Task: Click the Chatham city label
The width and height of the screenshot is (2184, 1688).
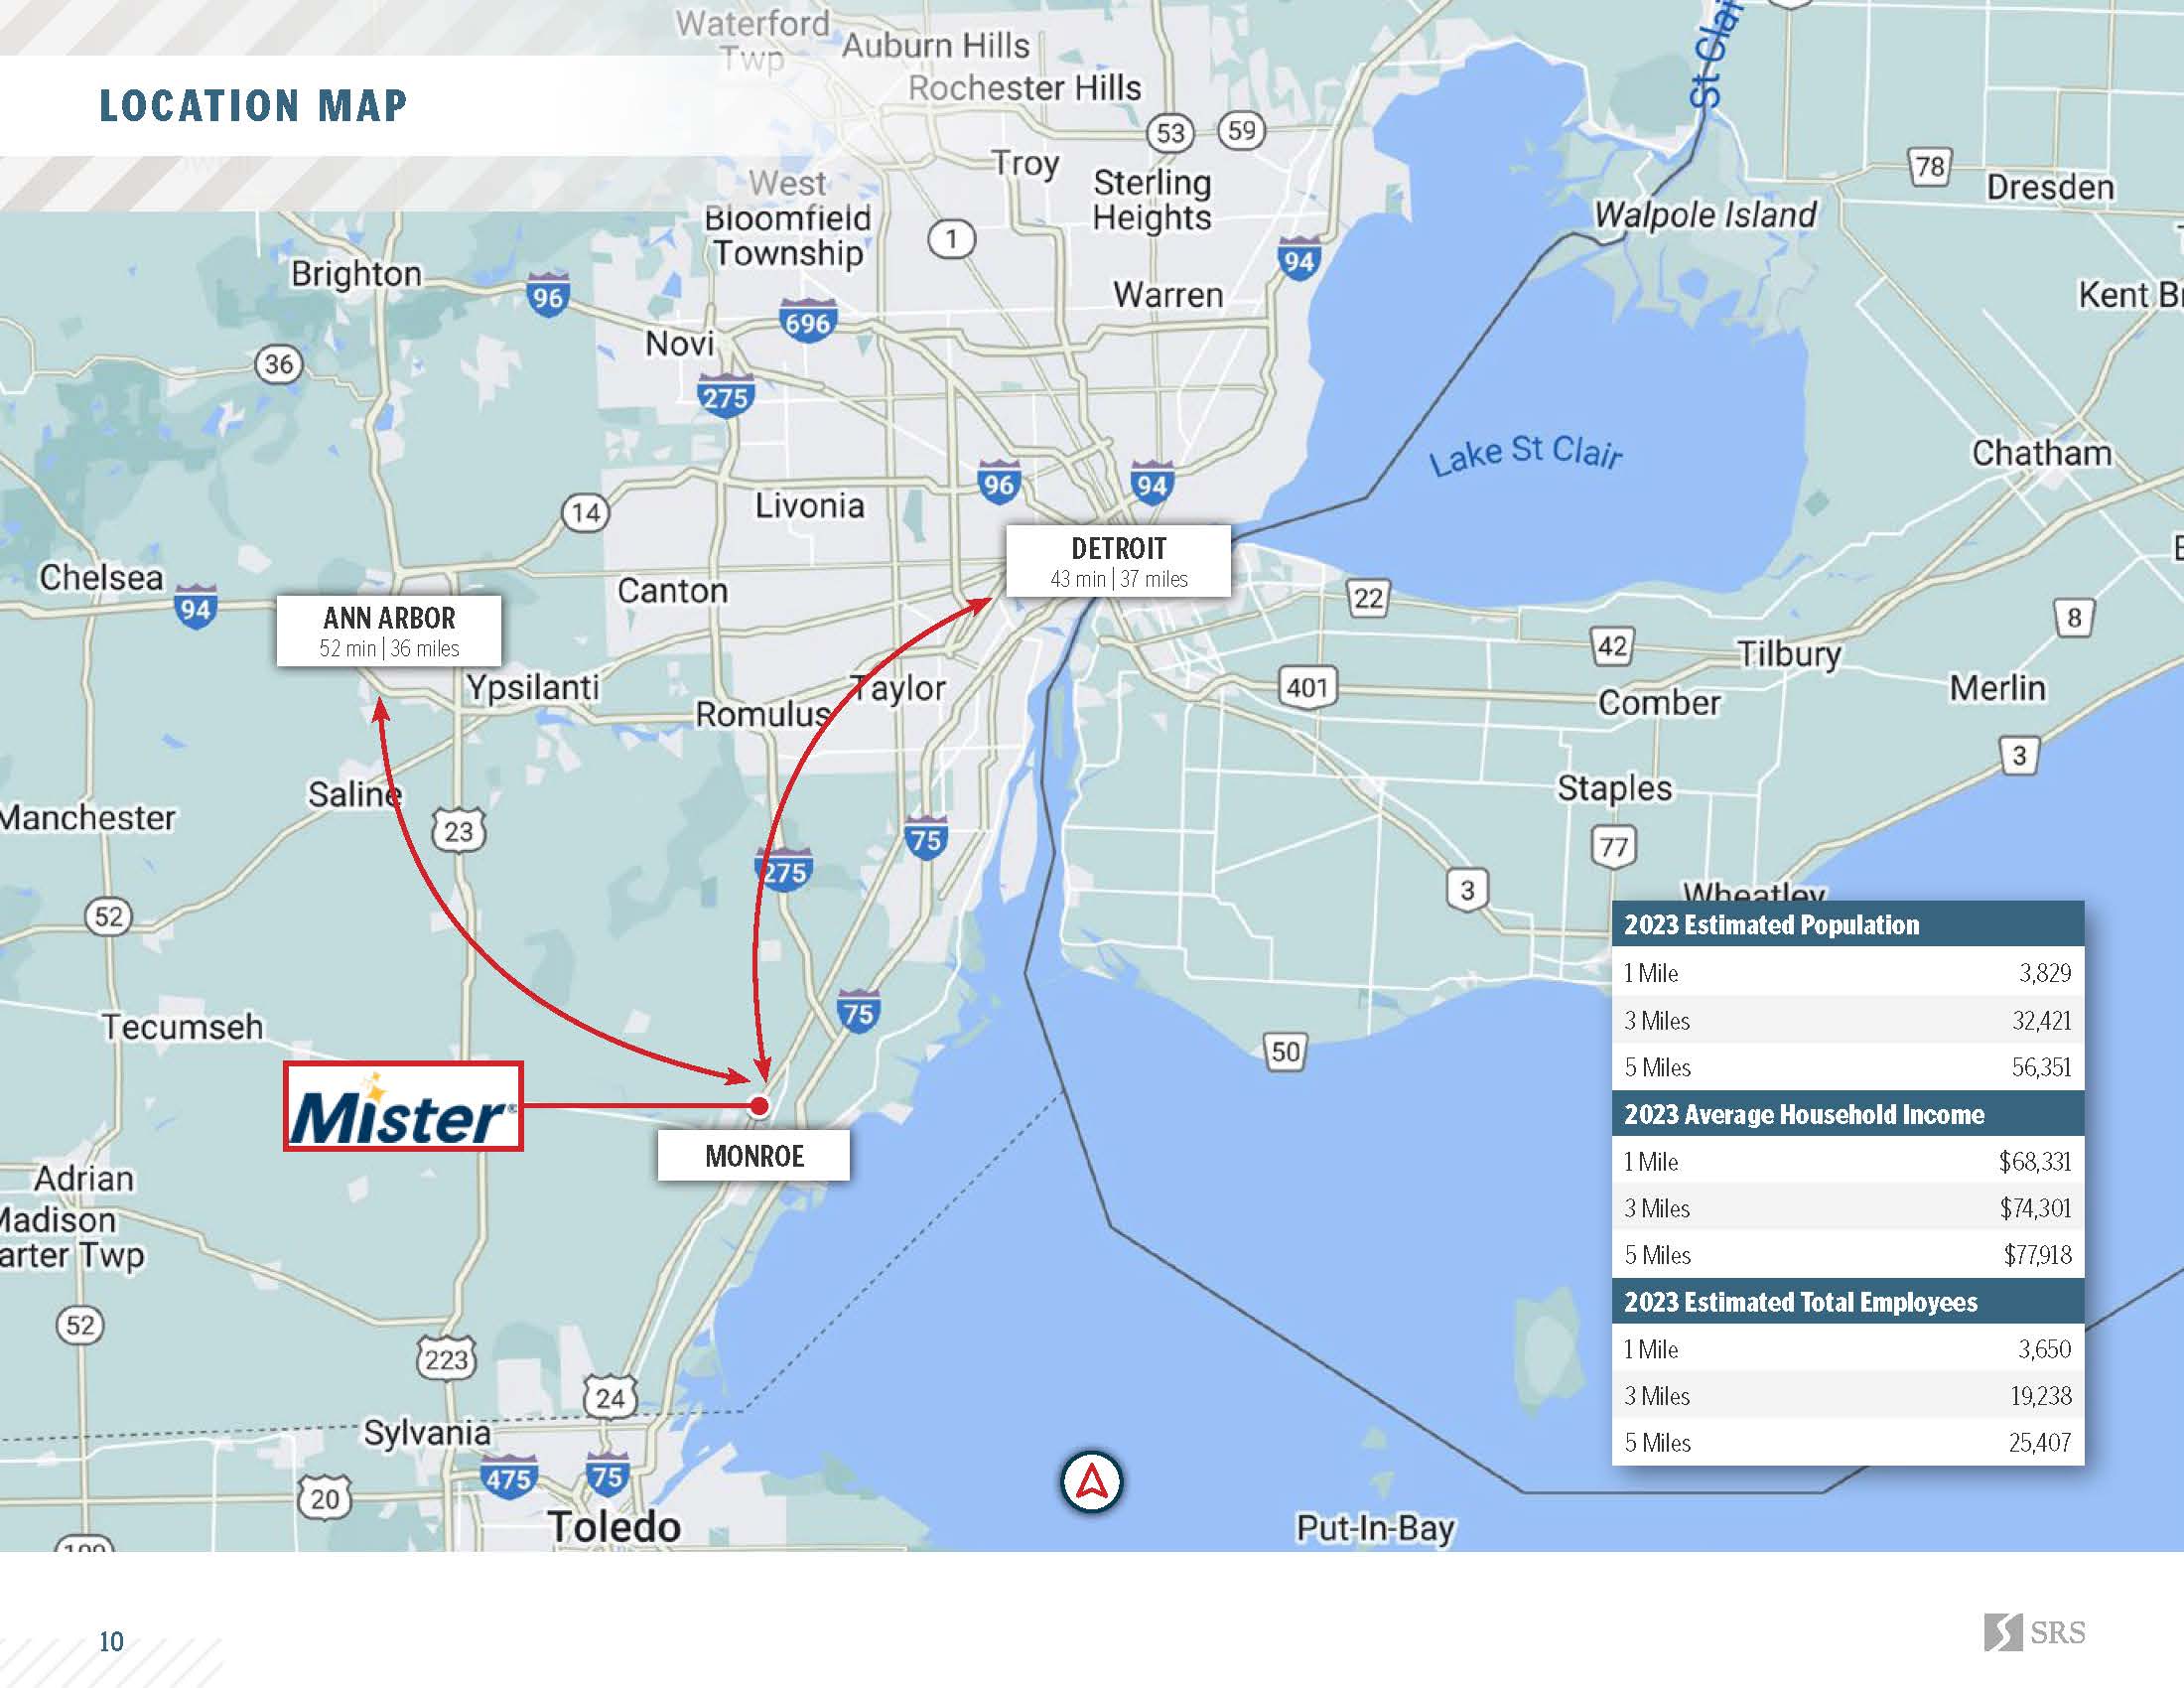Action: tap(2042, 453)
